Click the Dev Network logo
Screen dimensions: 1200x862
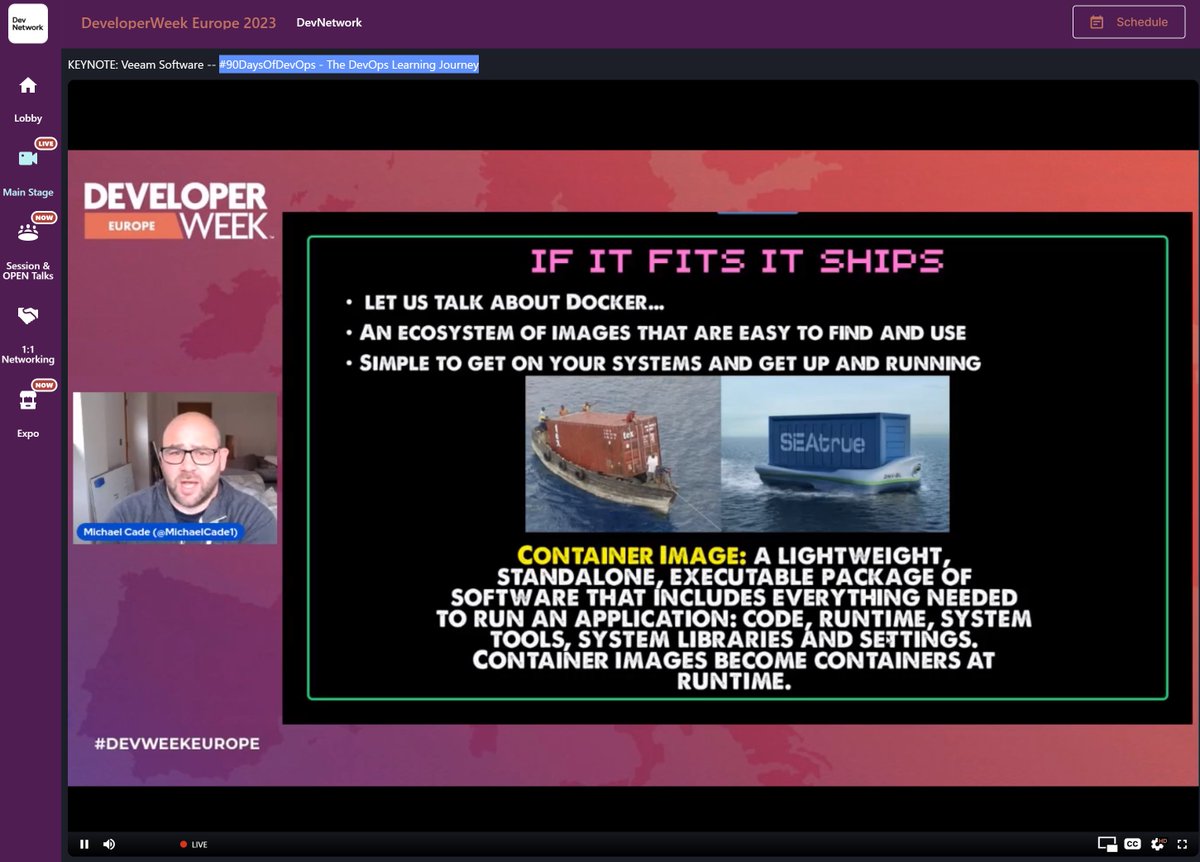28,22
